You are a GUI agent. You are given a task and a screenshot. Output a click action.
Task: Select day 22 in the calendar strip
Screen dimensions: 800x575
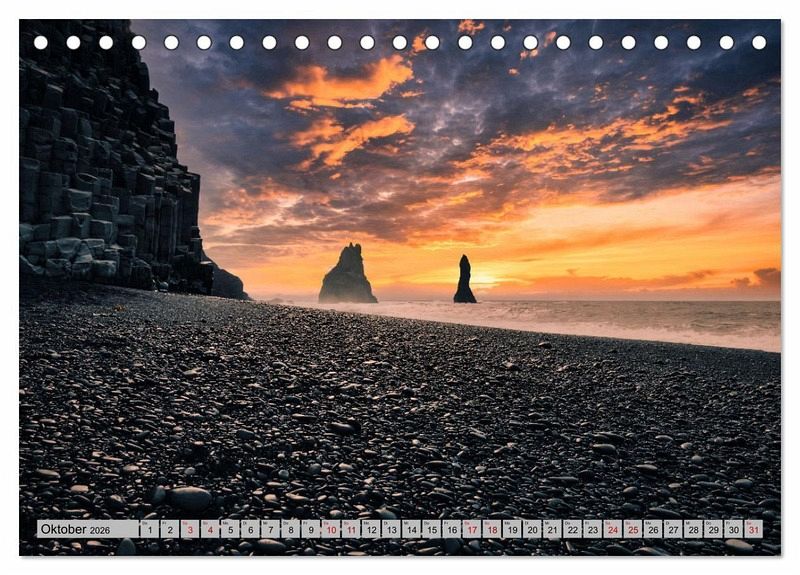click(573, 529)
